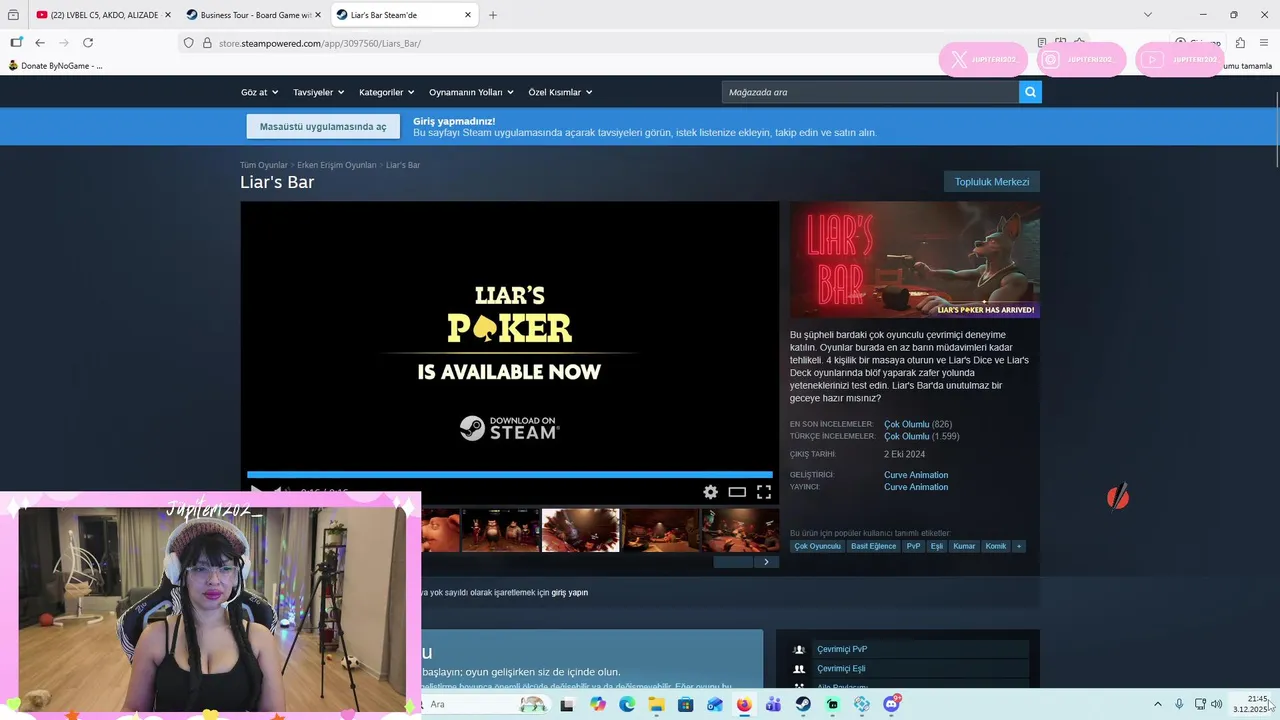List all open tabs with chevron
The image size is (1280, 720).
pos(1147,15)
